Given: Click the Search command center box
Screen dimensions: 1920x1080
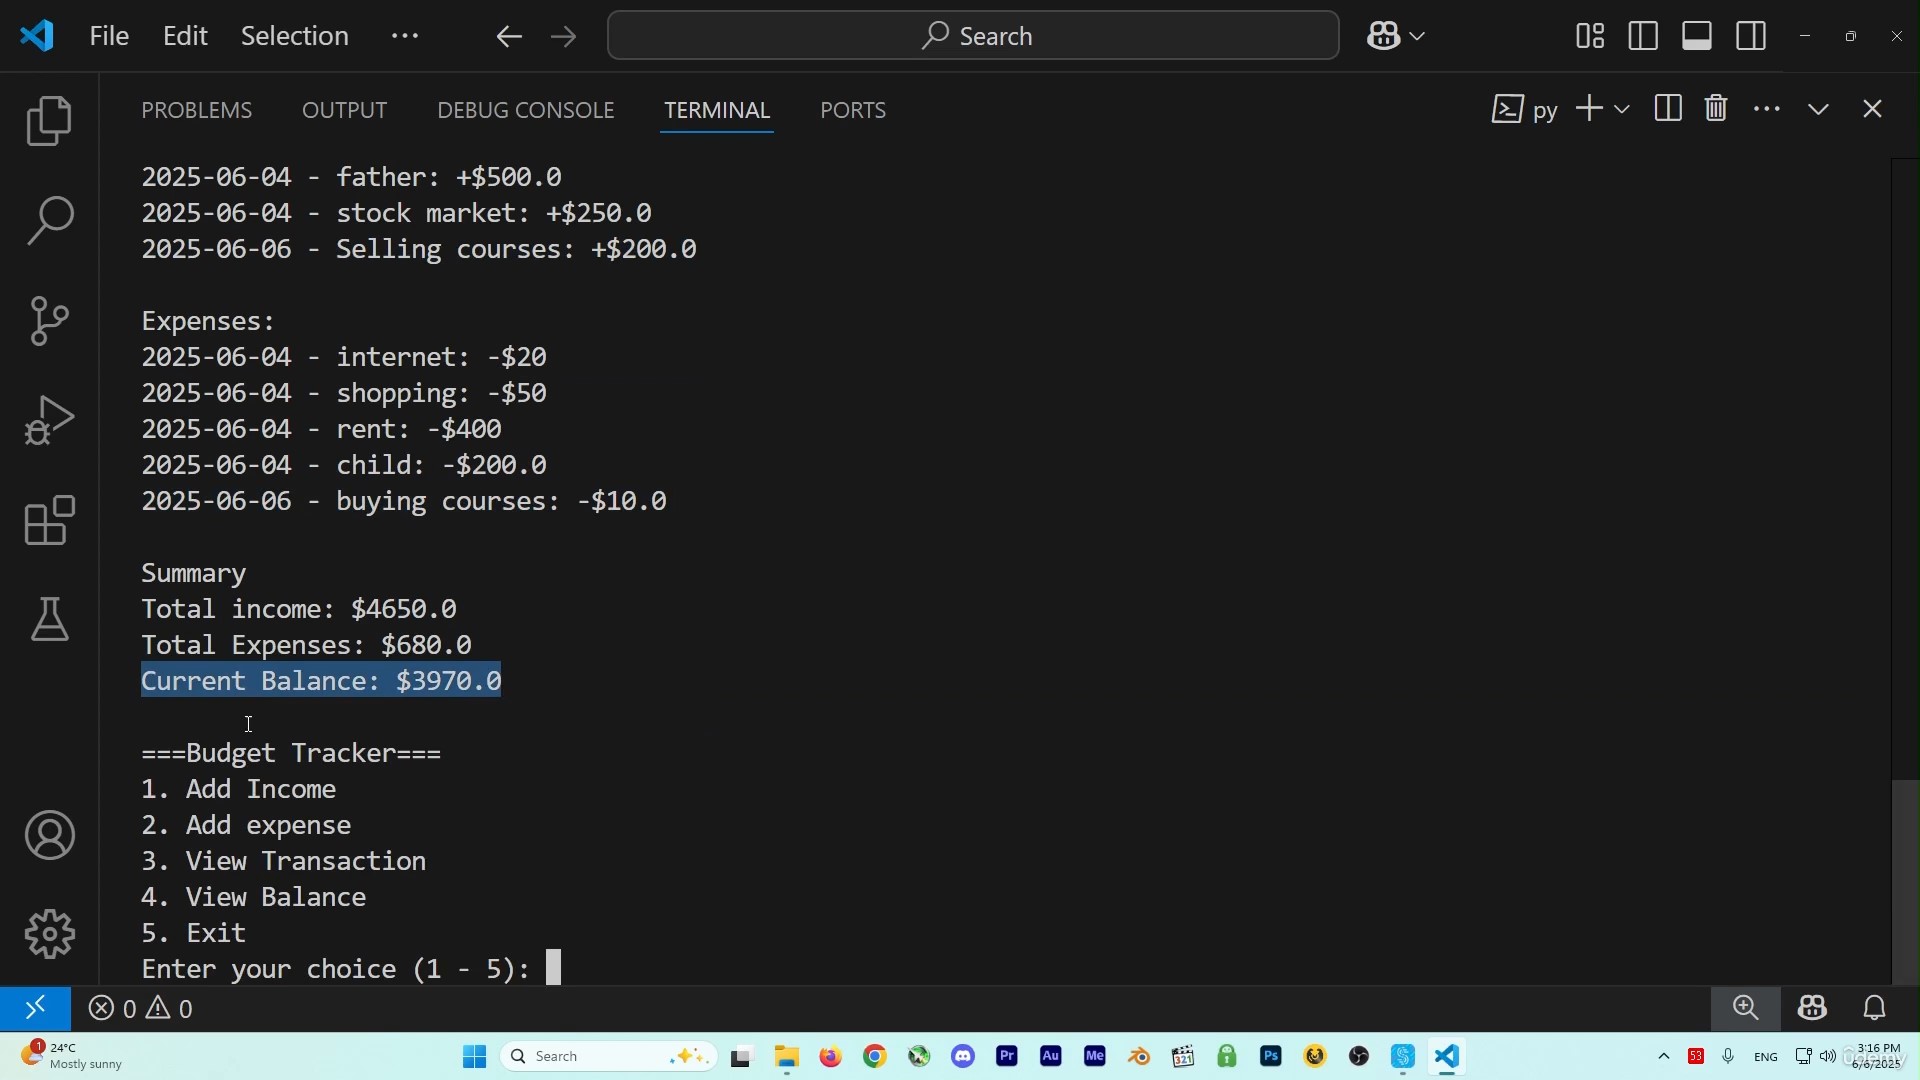Looking at the screenshot, I should 973,36.
